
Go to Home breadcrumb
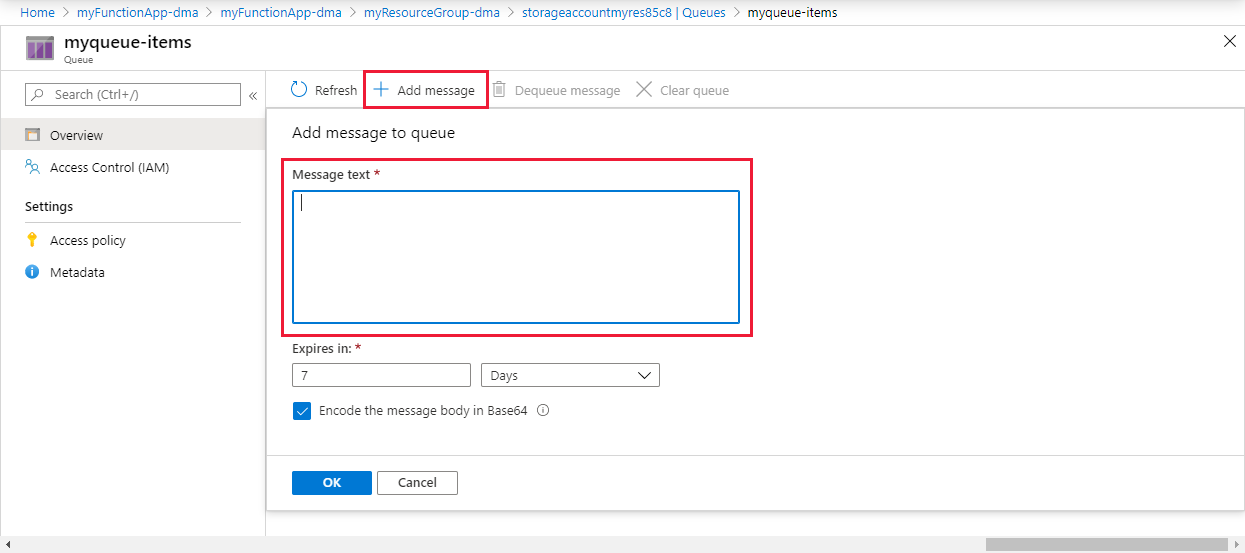37,13
